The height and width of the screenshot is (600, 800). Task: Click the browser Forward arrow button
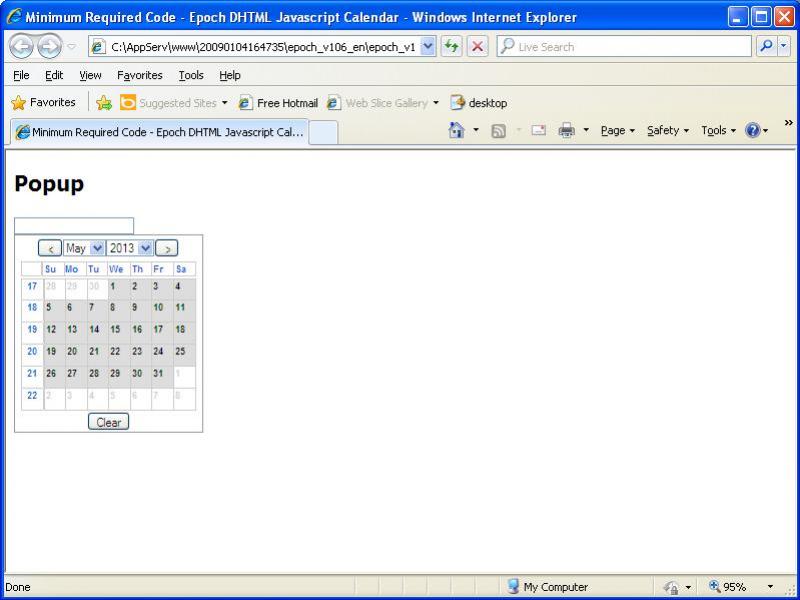click(49, 47)
